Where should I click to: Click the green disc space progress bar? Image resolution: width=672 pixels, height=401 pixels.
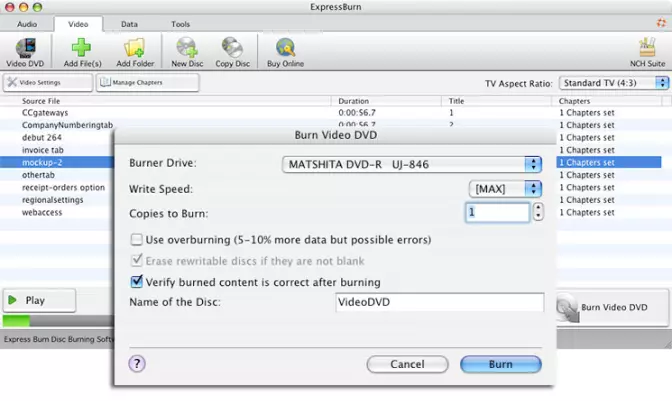click(x=16, y=320)
